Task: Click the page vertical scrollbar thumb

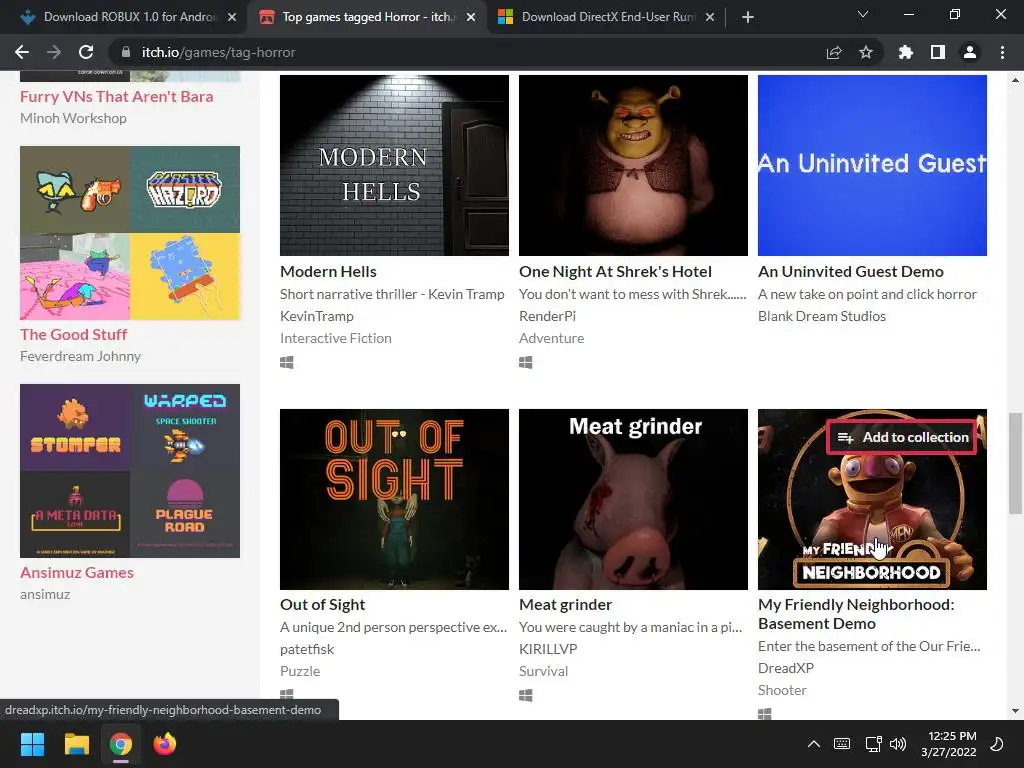Action: (x=1016, y=464)
